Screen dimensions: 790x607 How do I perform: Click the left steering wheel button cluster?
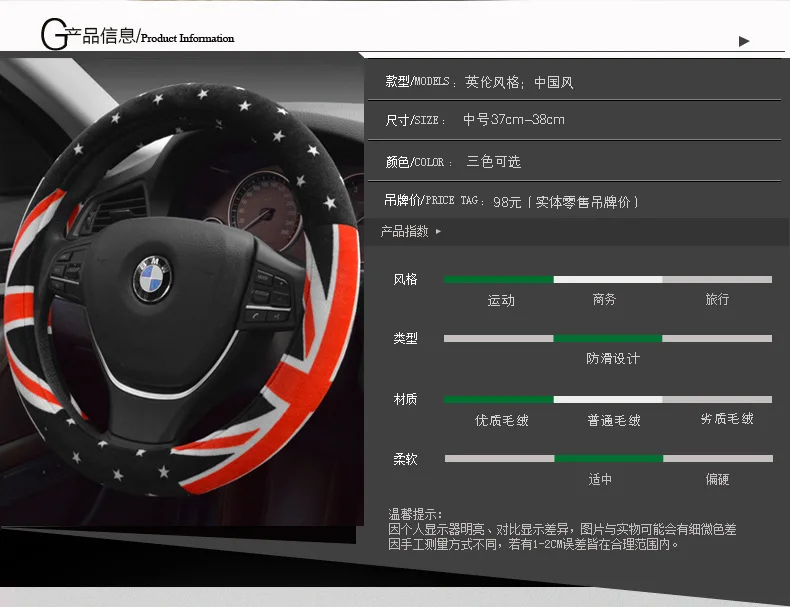[67, 273]
